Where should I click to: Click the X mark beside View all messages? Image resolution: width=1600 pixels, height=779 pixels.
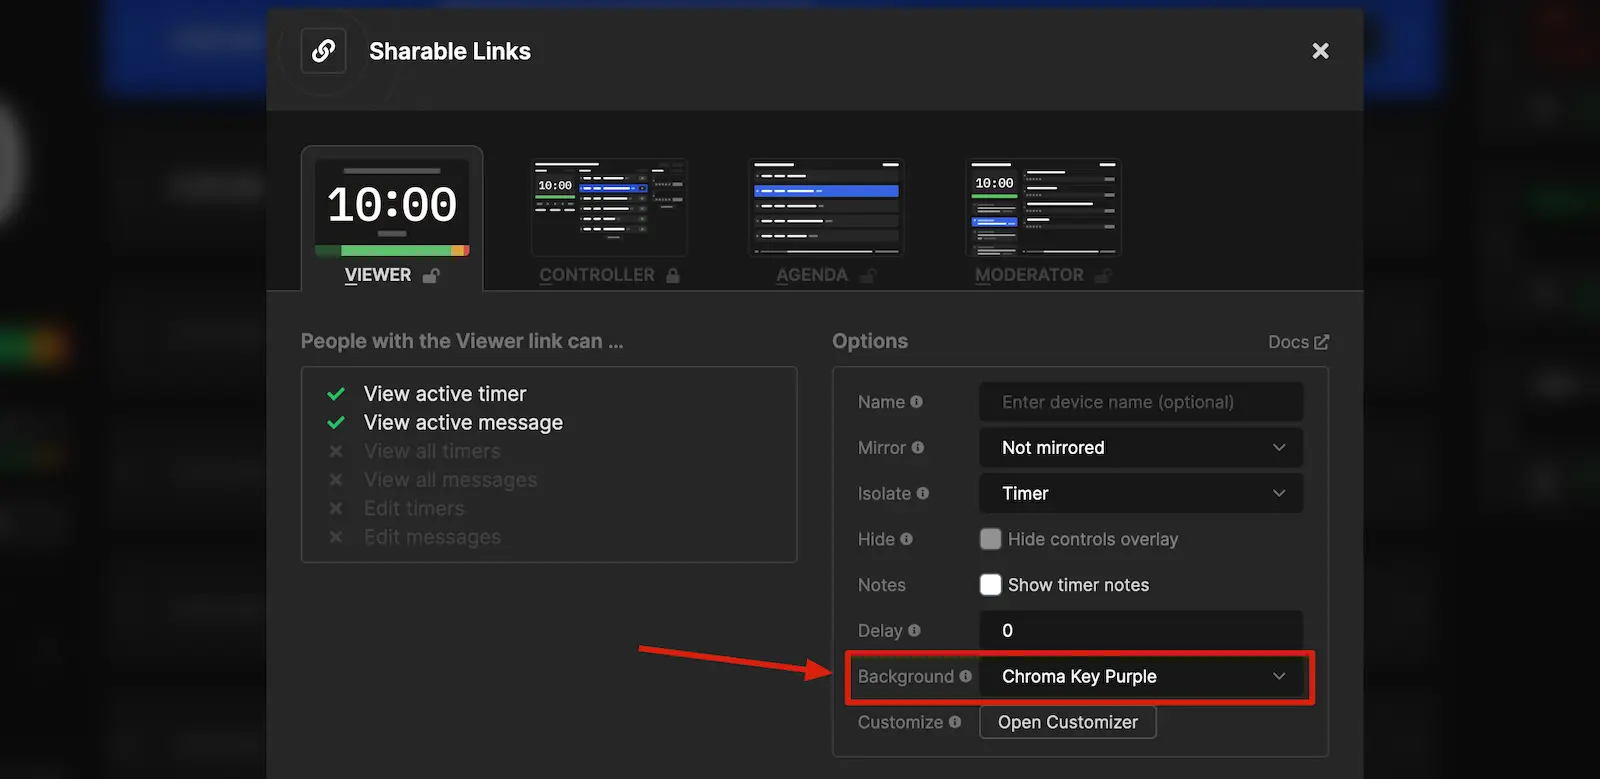(x=336, y=480)
